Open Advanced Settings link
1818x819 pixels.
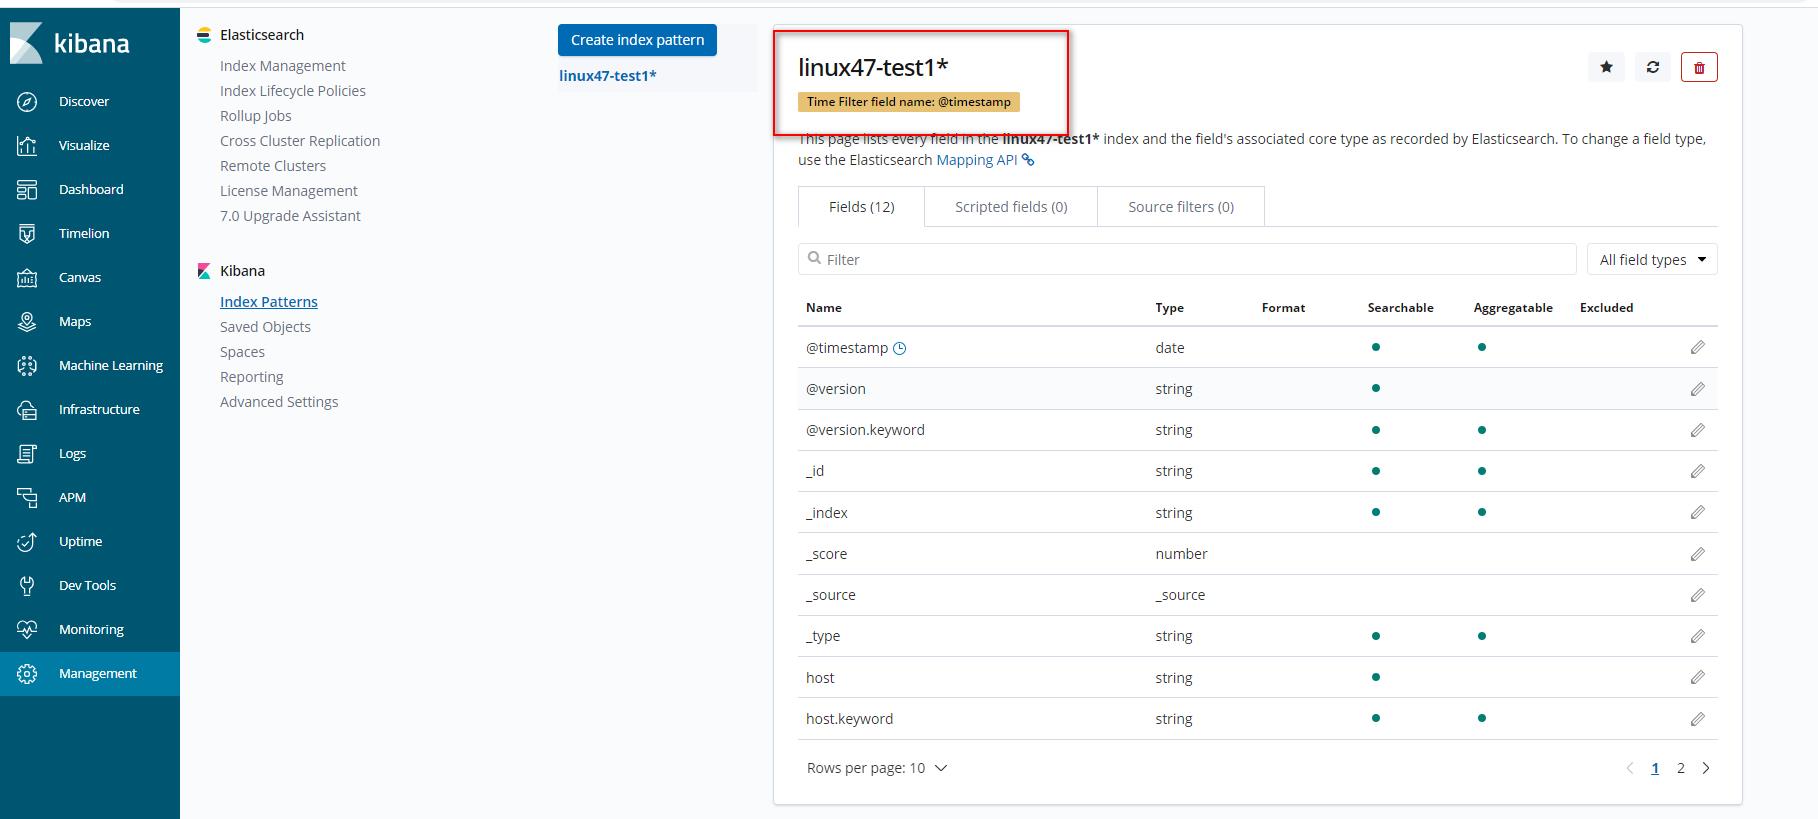279,402
